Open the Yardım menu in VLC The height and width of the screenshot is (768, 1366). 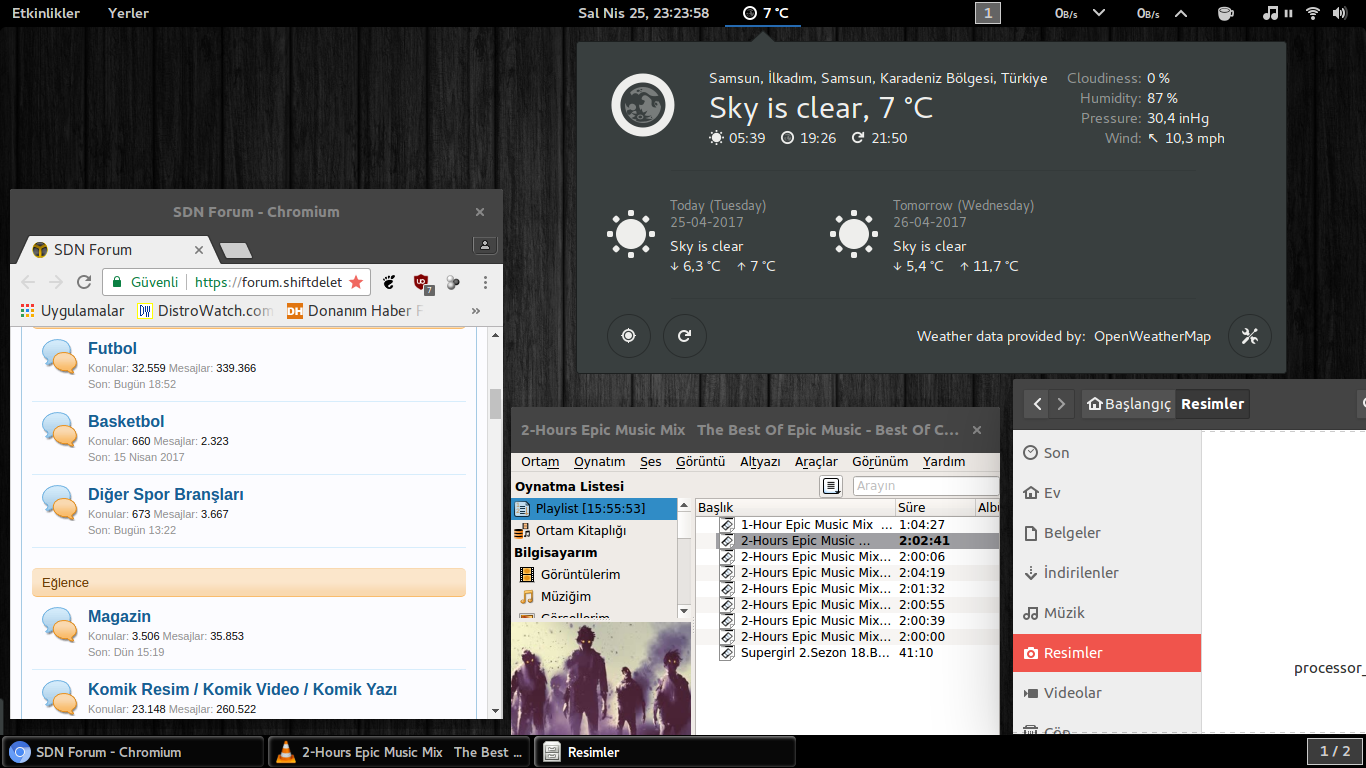[944, 462]
